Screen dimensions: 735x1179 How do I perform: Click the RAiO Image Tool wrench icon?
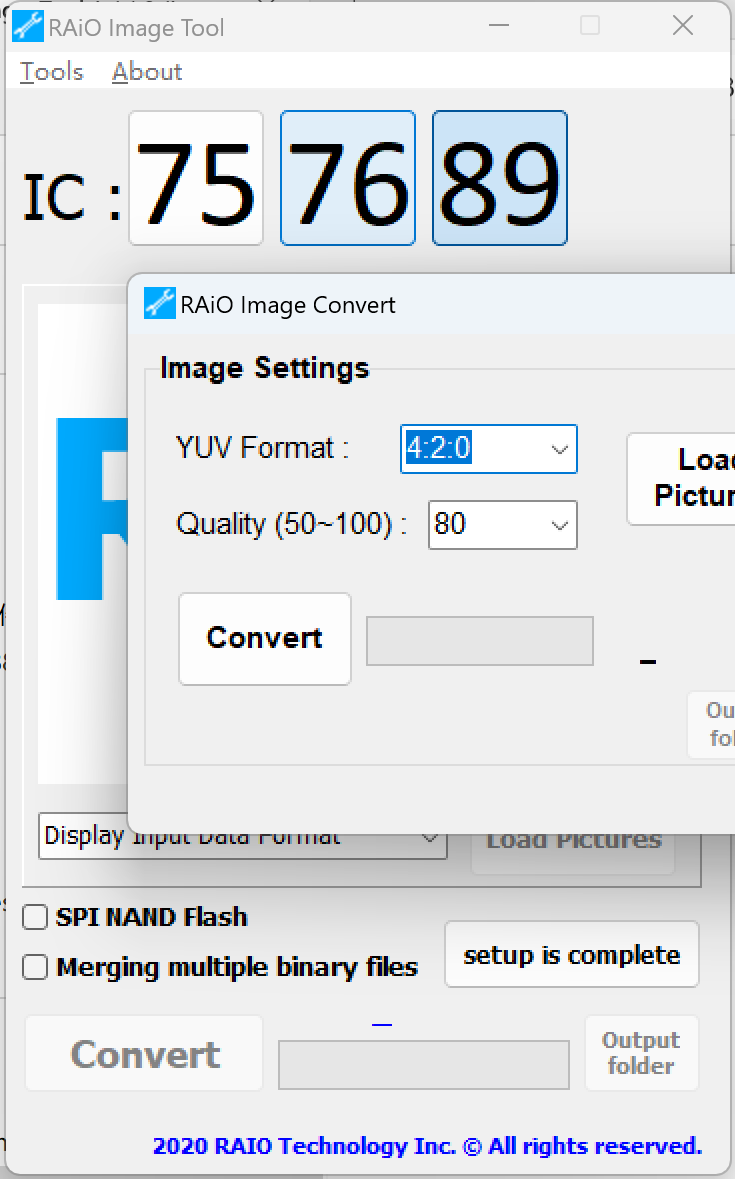coord(28,27)
